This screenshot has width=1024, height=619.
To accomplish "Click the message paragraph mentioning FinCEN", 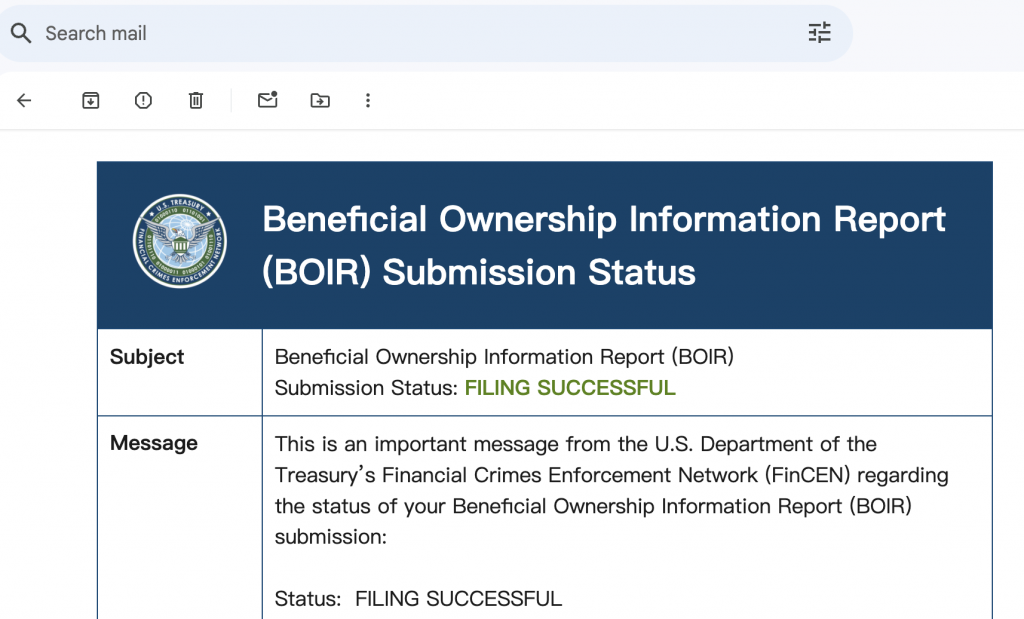I will tap(611, 490).
